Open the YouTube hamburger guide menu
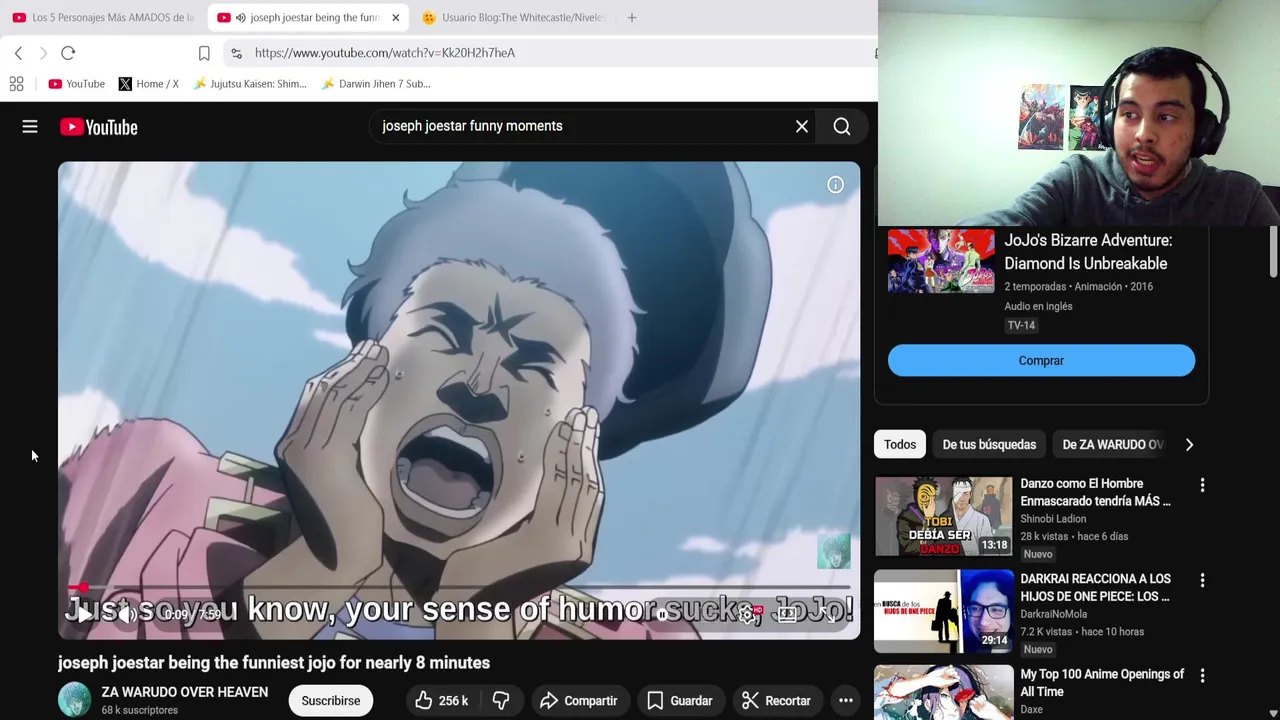Screen dimensions: 1280x720 [30, 127]
